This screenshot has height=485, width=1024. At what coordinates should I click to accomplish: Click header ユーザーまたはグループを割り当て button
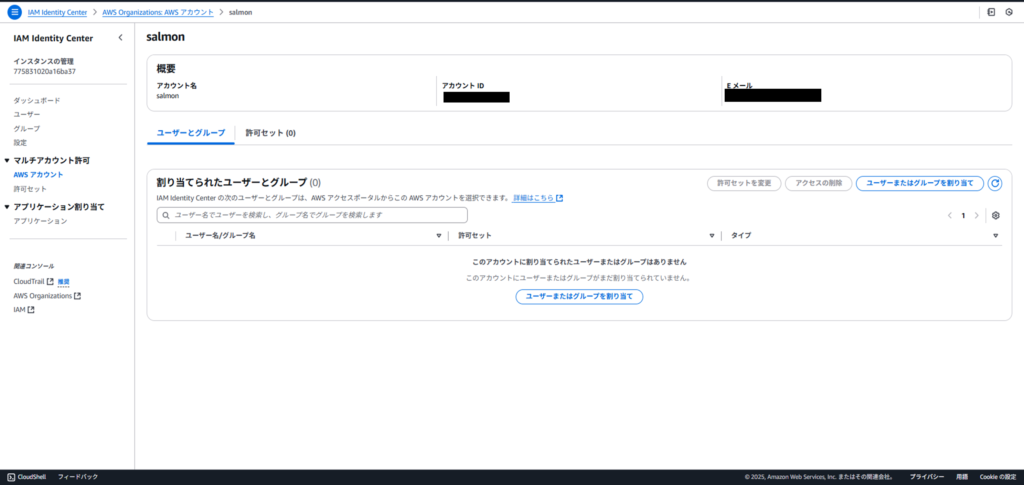(920, 183)
